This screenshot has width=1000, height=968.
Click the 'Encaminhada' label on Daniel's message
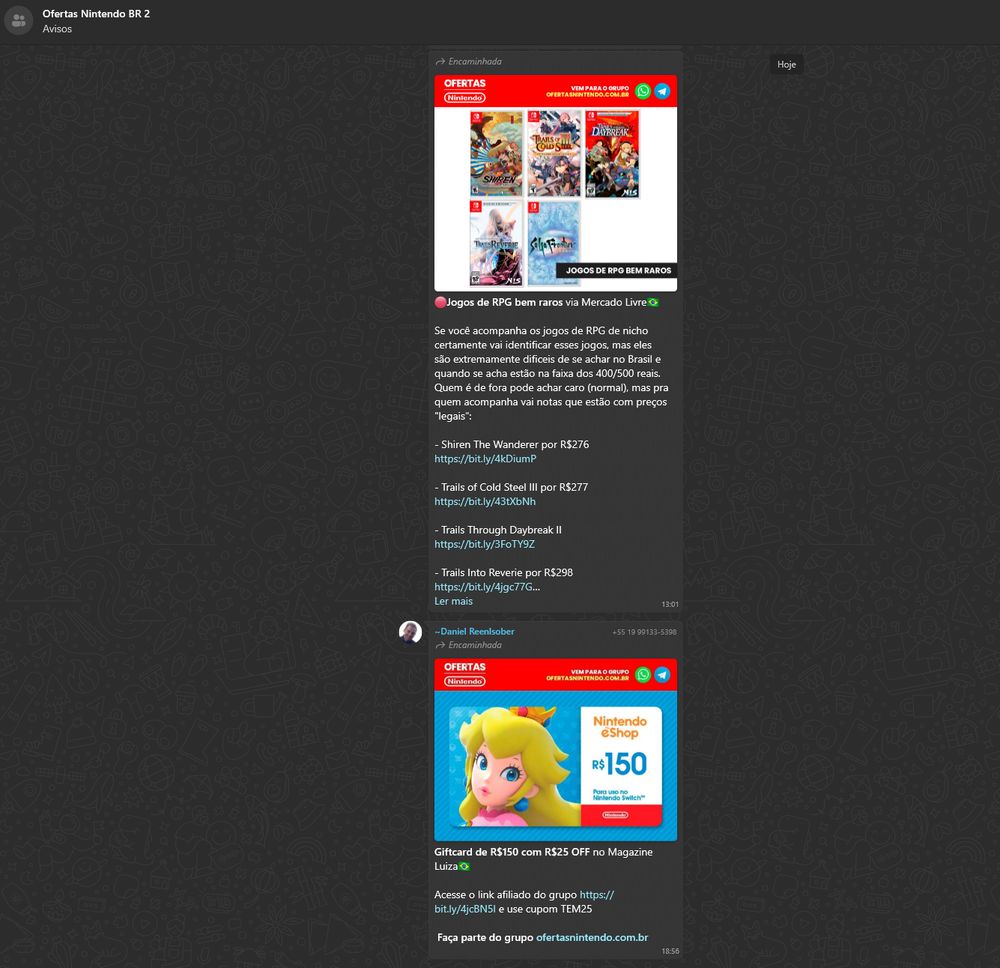(469, 645)
